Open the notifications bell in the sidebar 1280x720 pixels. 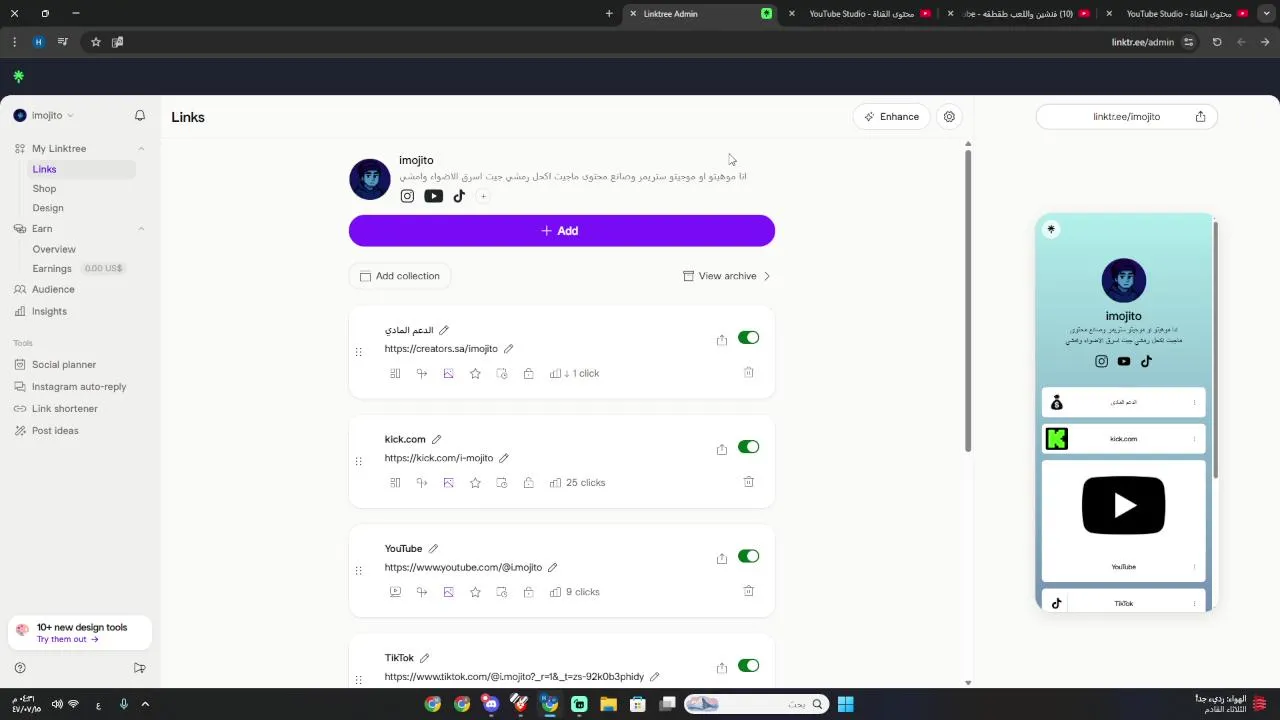(x=140, y=116)
